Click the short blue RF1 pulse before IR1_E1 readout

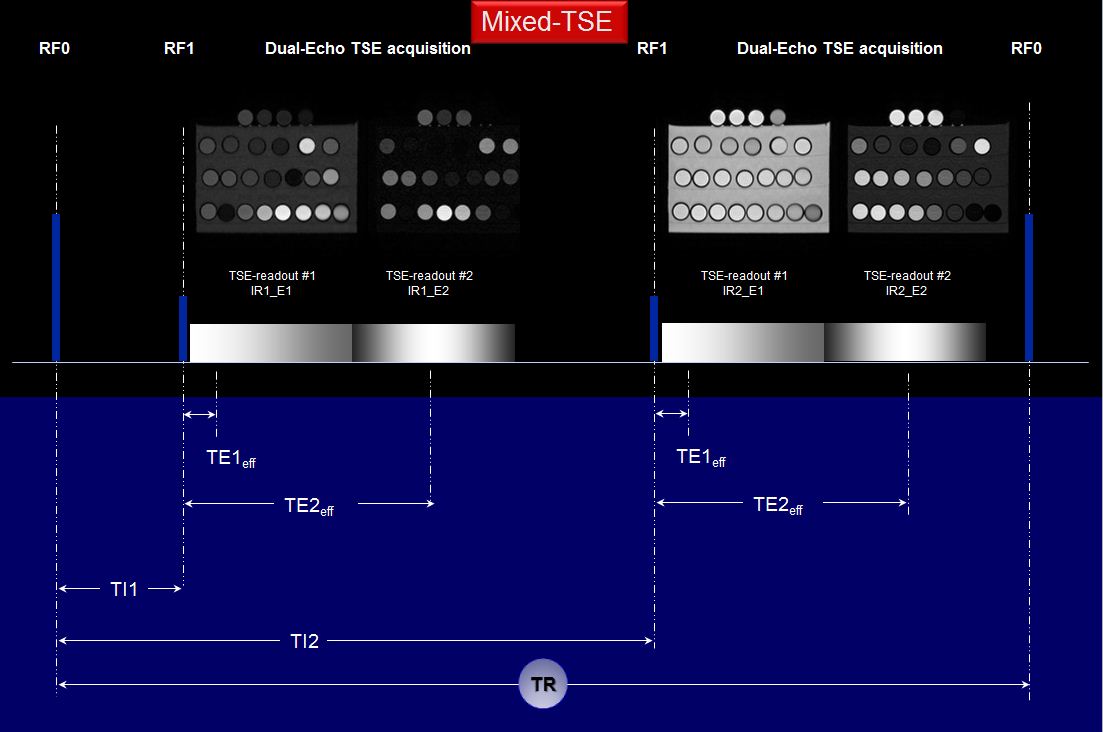point(183,328)
